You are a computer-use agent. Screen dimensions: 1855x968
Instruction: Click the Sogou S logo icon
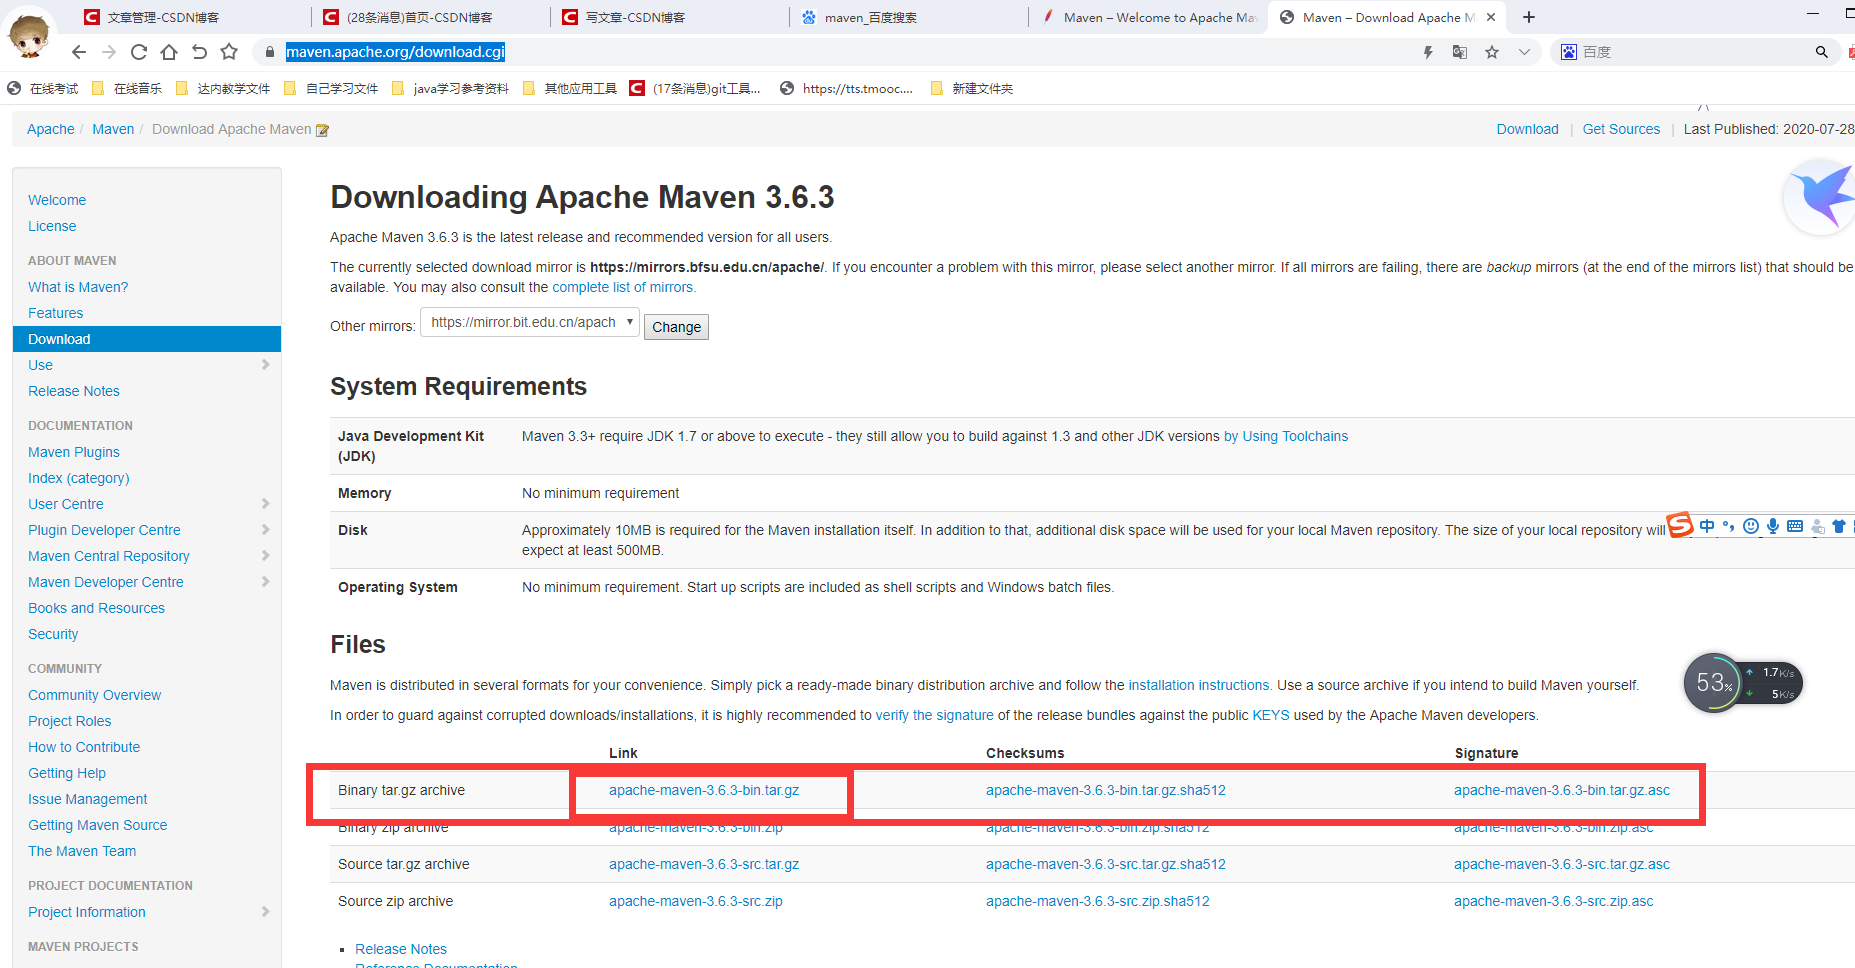click(x=1681, y=525)
